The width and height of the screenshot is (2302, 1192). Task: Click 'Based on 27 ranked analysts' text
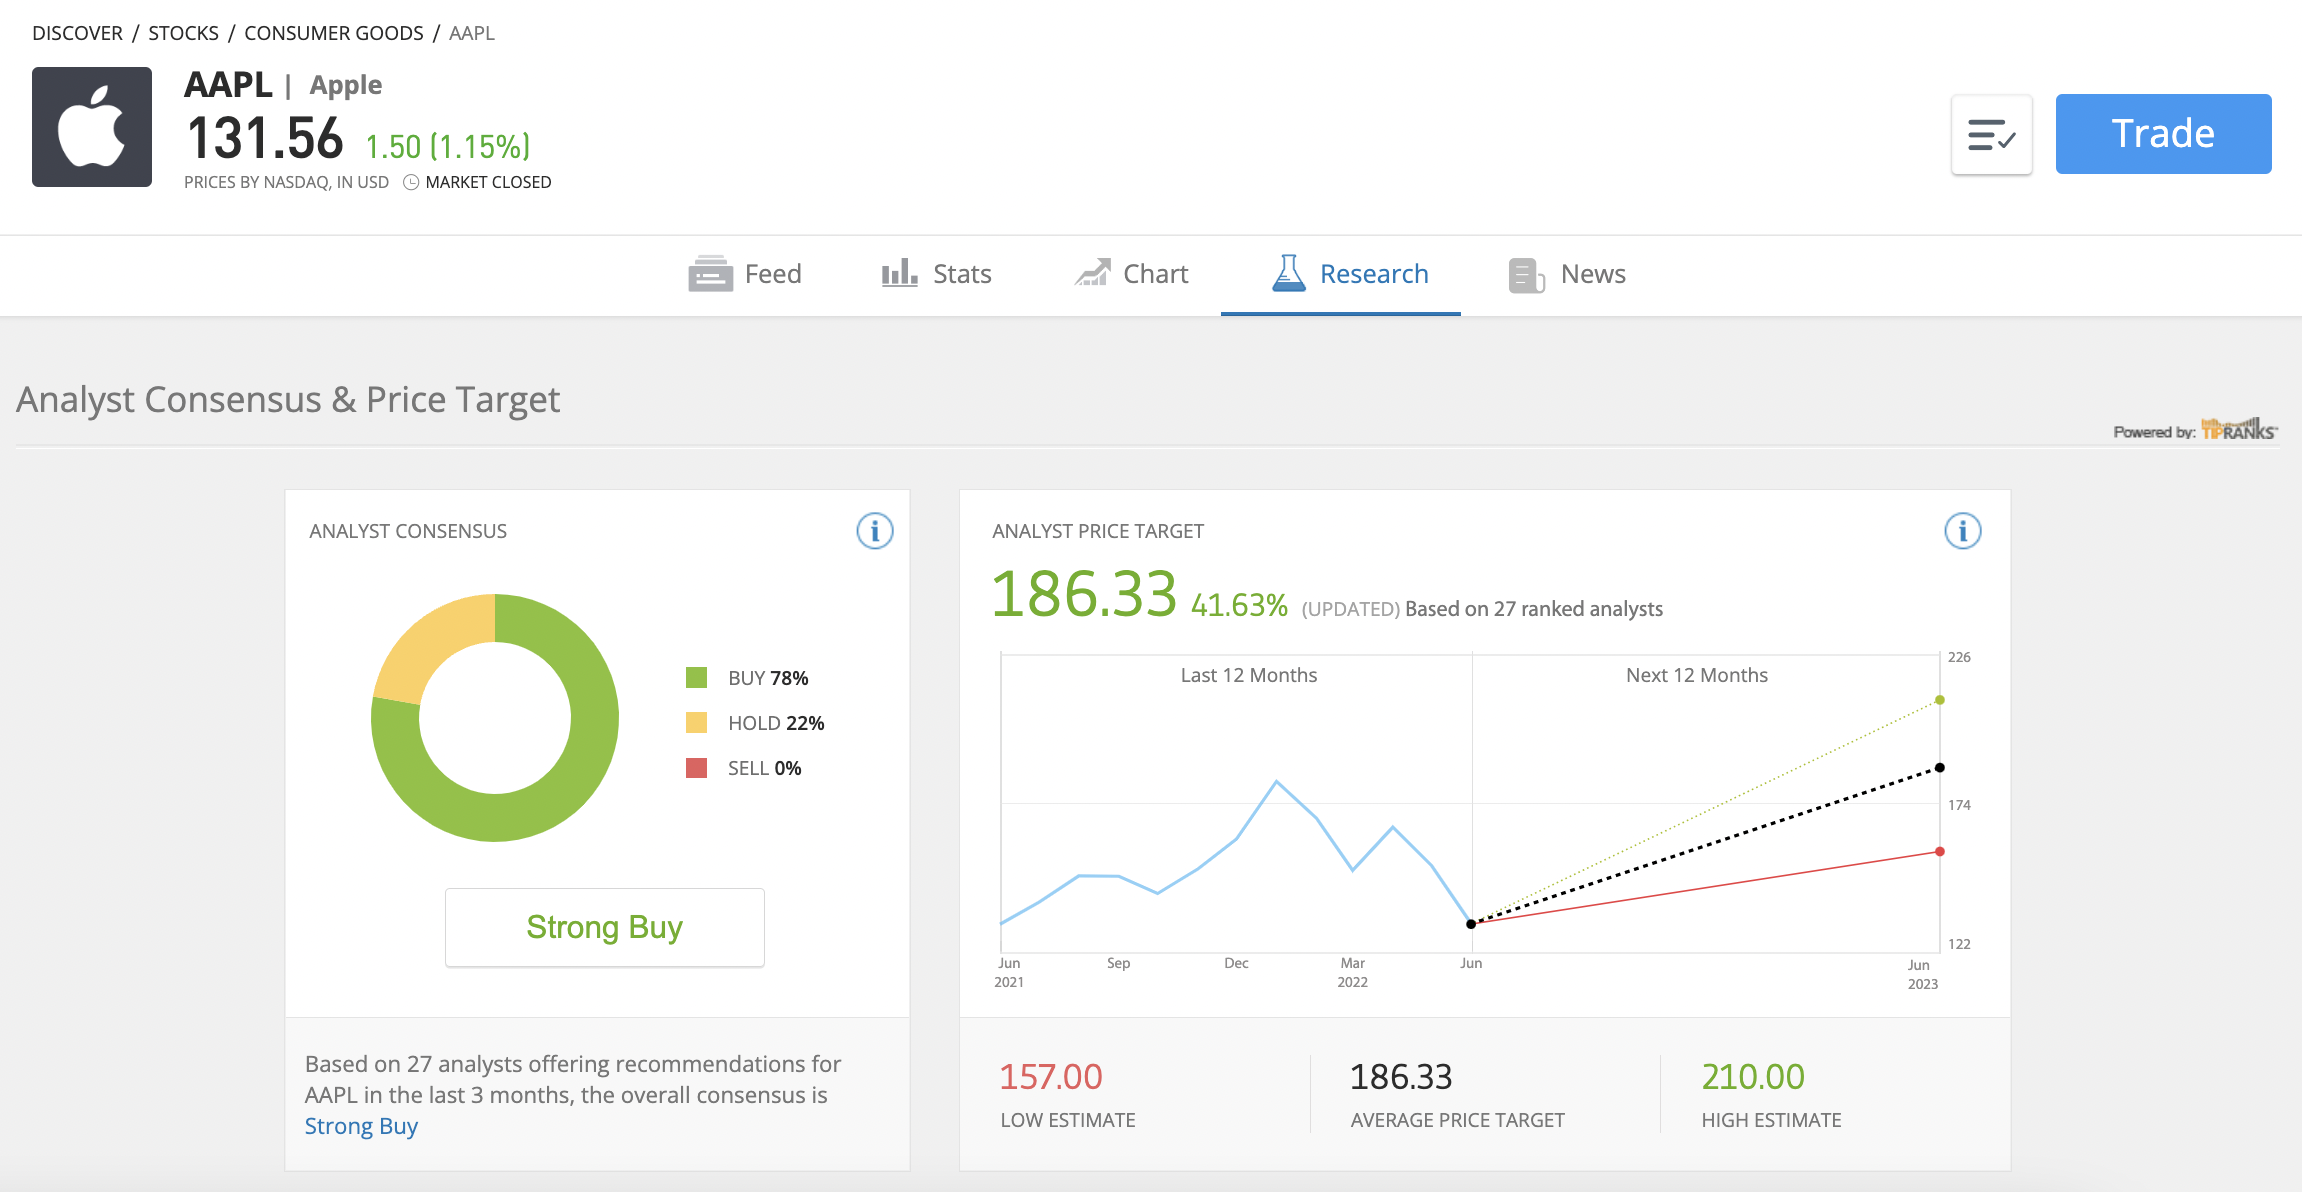pyautogui.click(x=1534, y=609)
